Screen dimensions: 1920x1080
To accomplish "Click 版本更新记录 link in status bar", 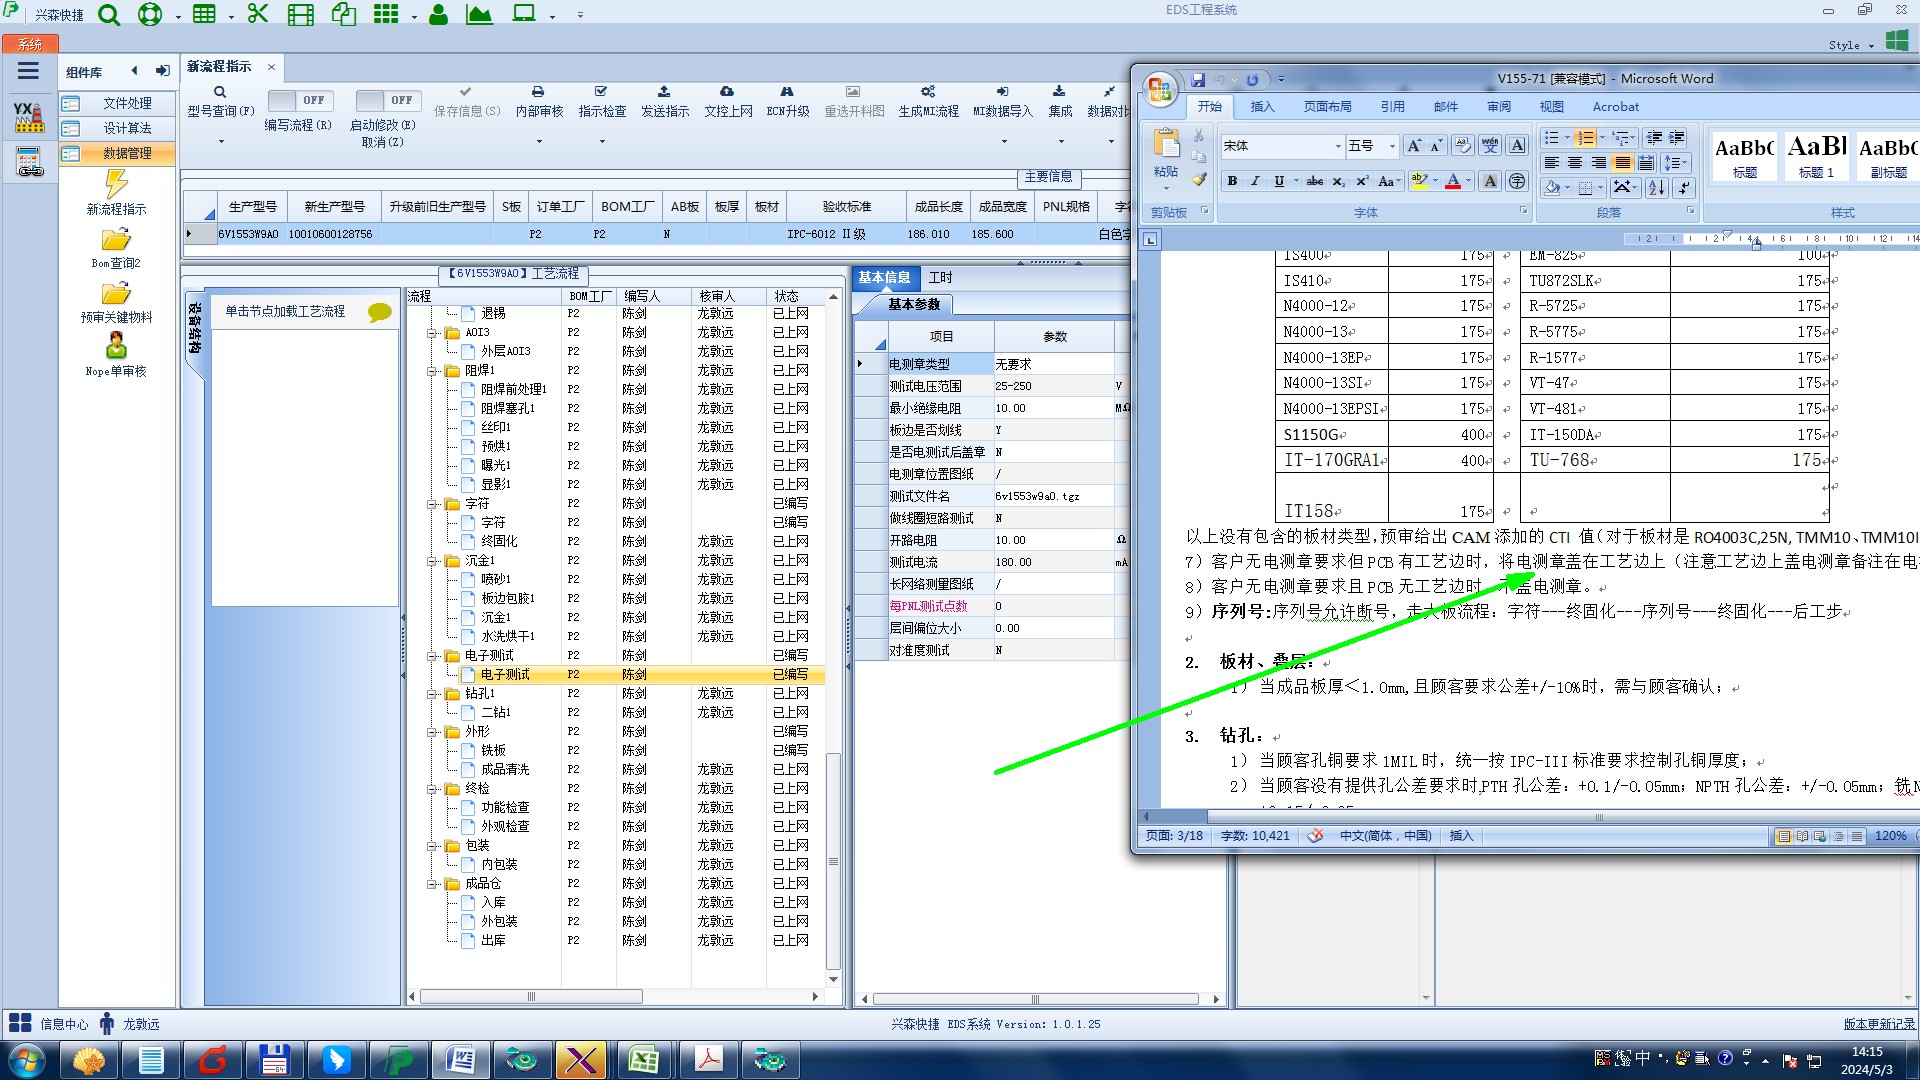I will click(x=1878, y=1024).
